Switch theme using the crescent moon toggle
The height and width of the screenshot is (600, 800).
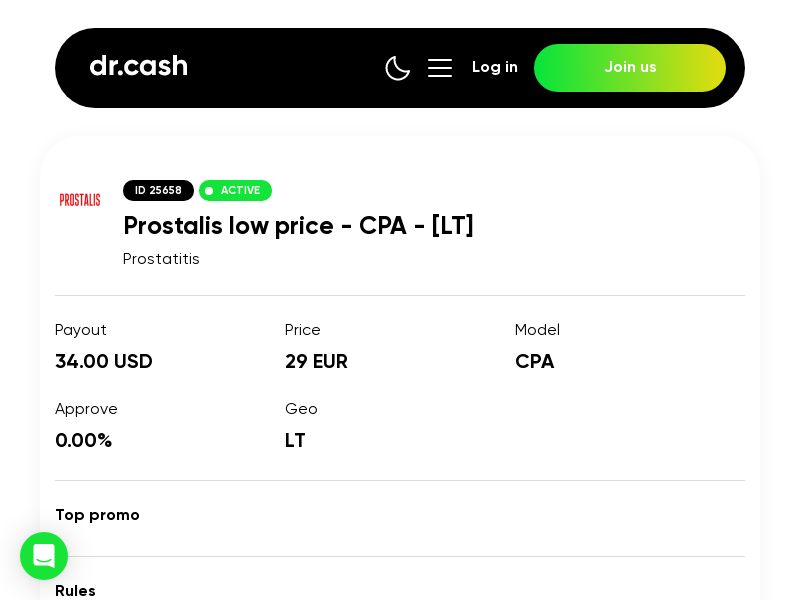pos(398,68)
